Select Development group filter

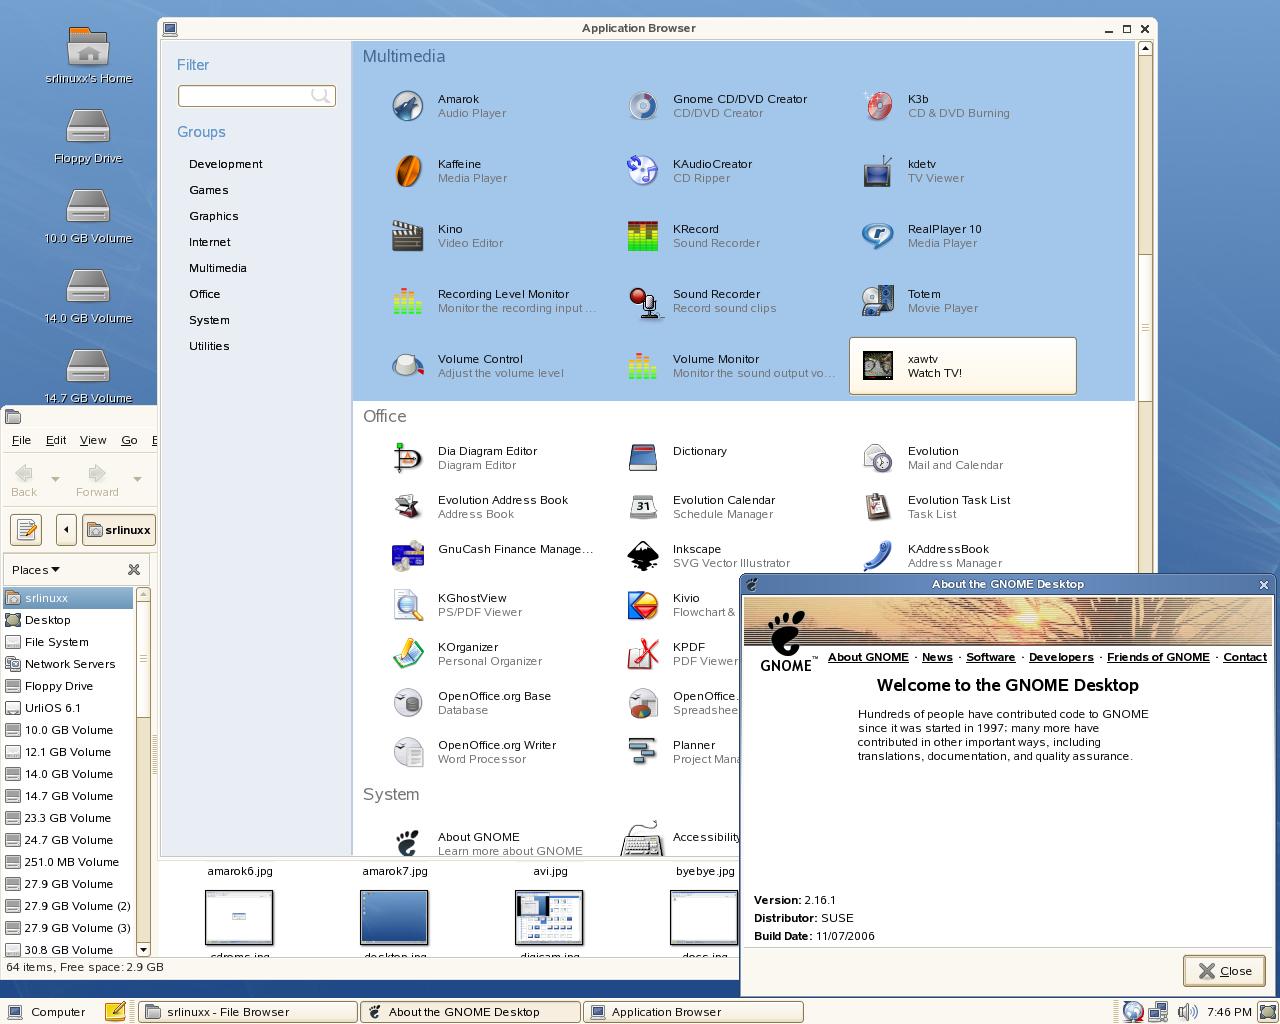(226, 164)
